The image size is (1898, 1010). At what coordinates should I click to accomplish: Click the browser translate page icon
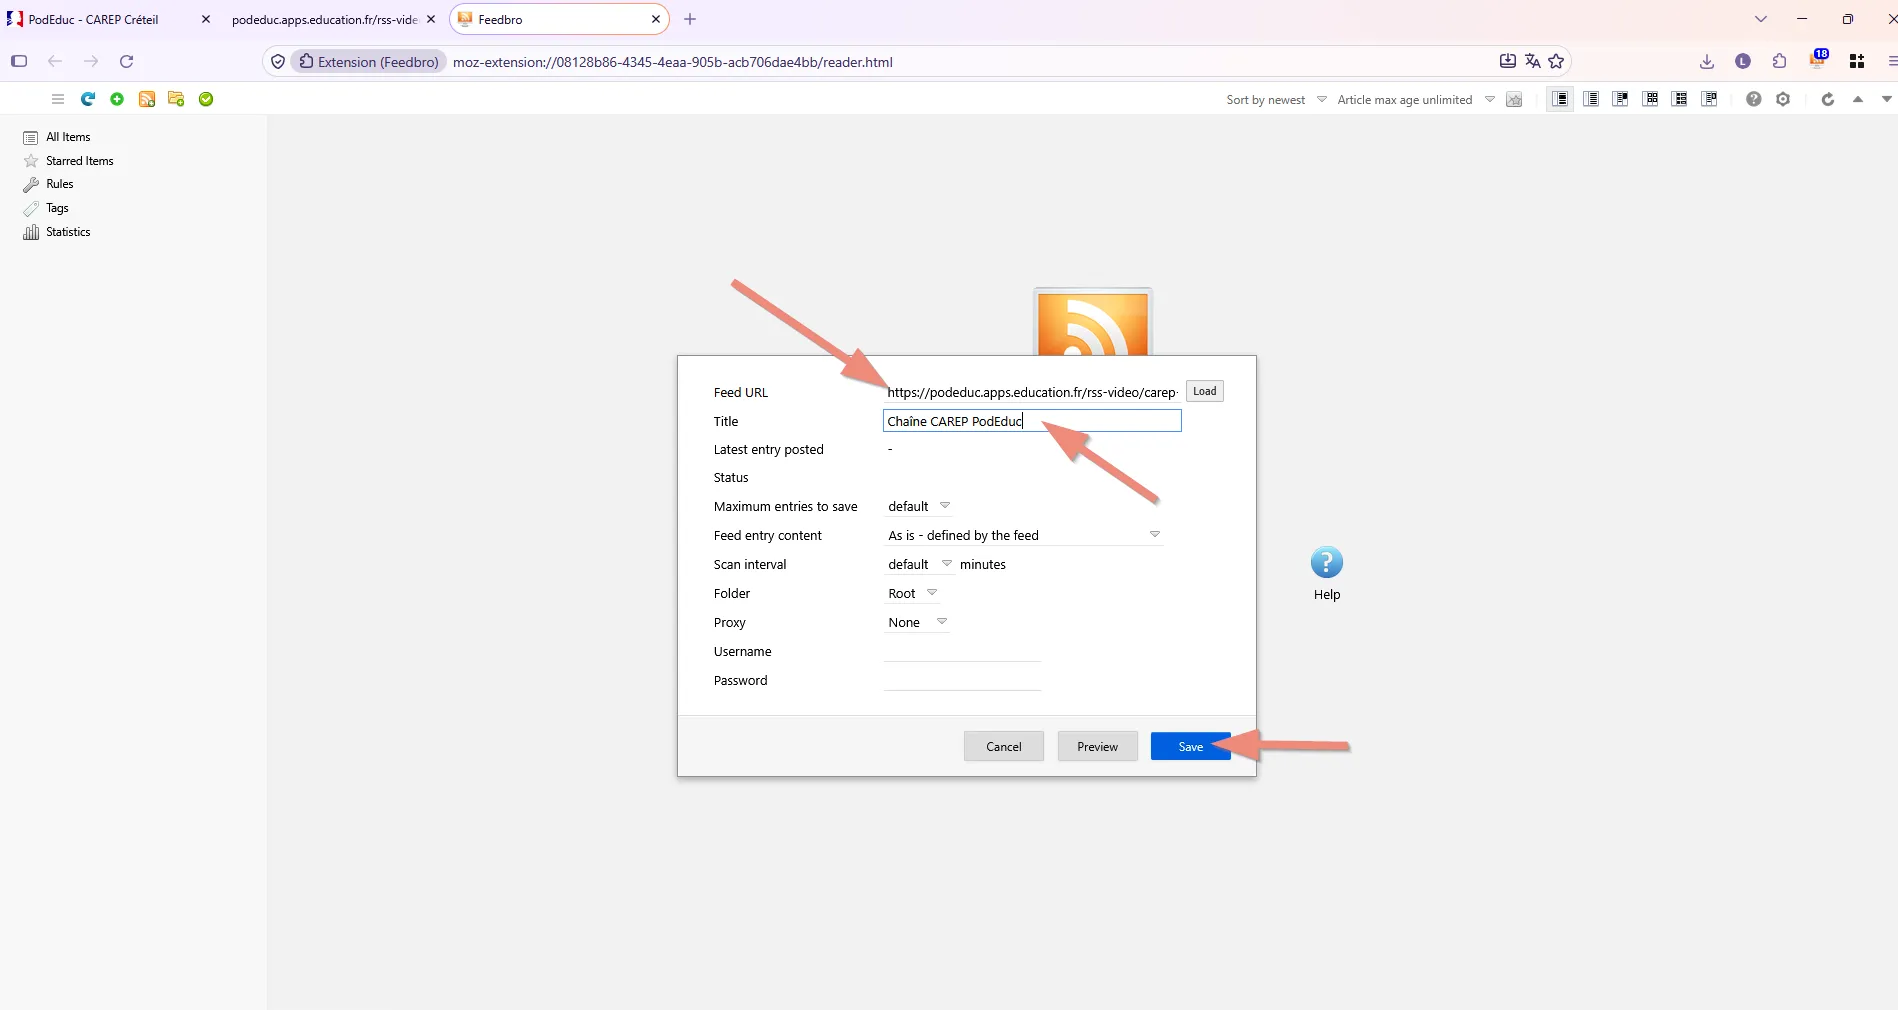click(1532, 61)
